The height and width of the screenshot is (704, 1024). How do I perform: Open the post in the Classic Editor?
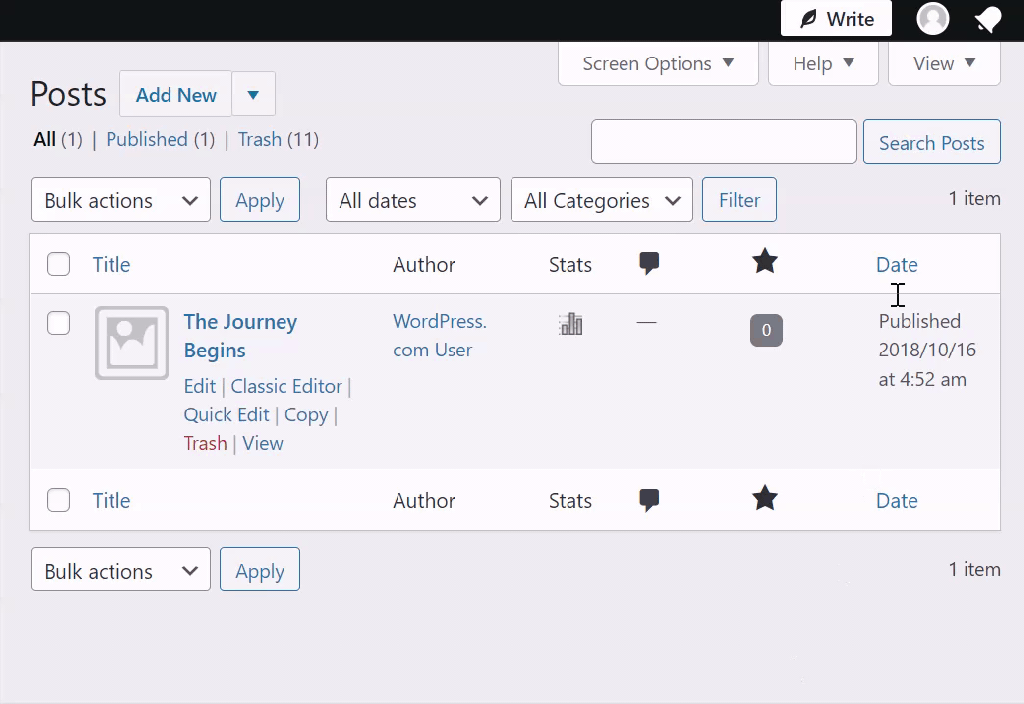tap(286, 386)
